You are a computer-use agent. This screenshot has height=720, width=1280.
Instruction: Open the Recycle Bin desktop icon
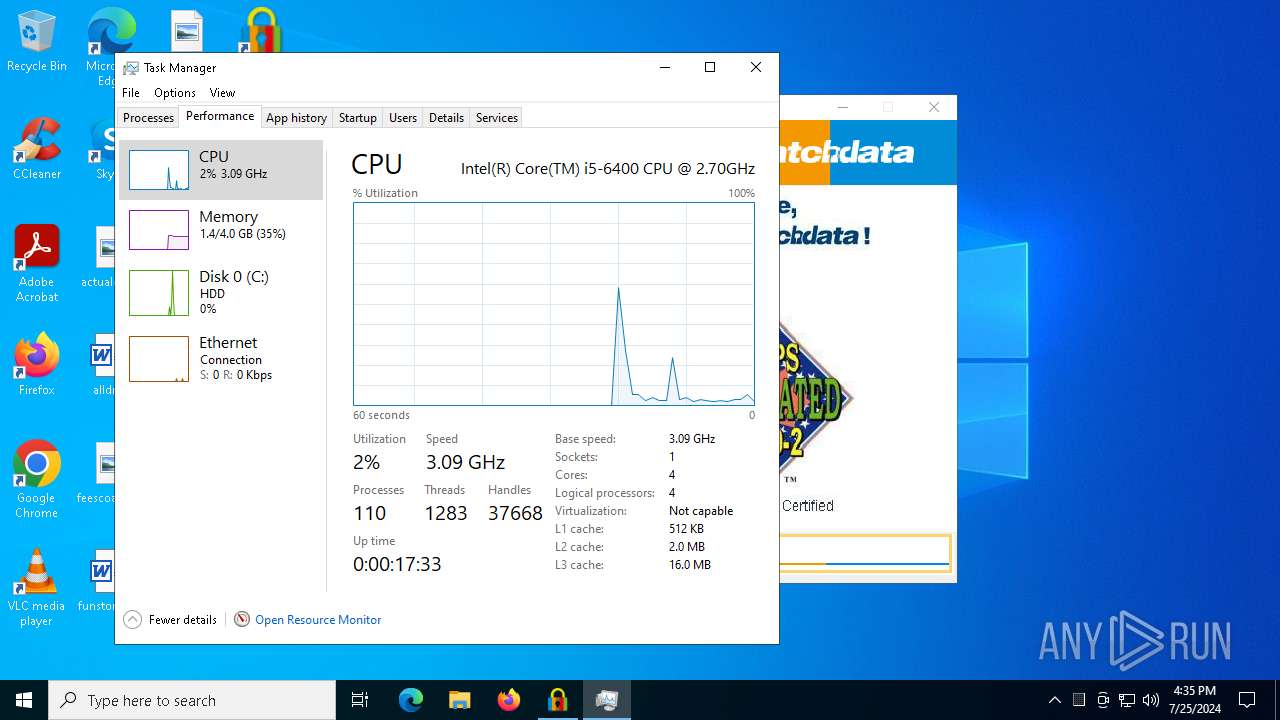37,41
